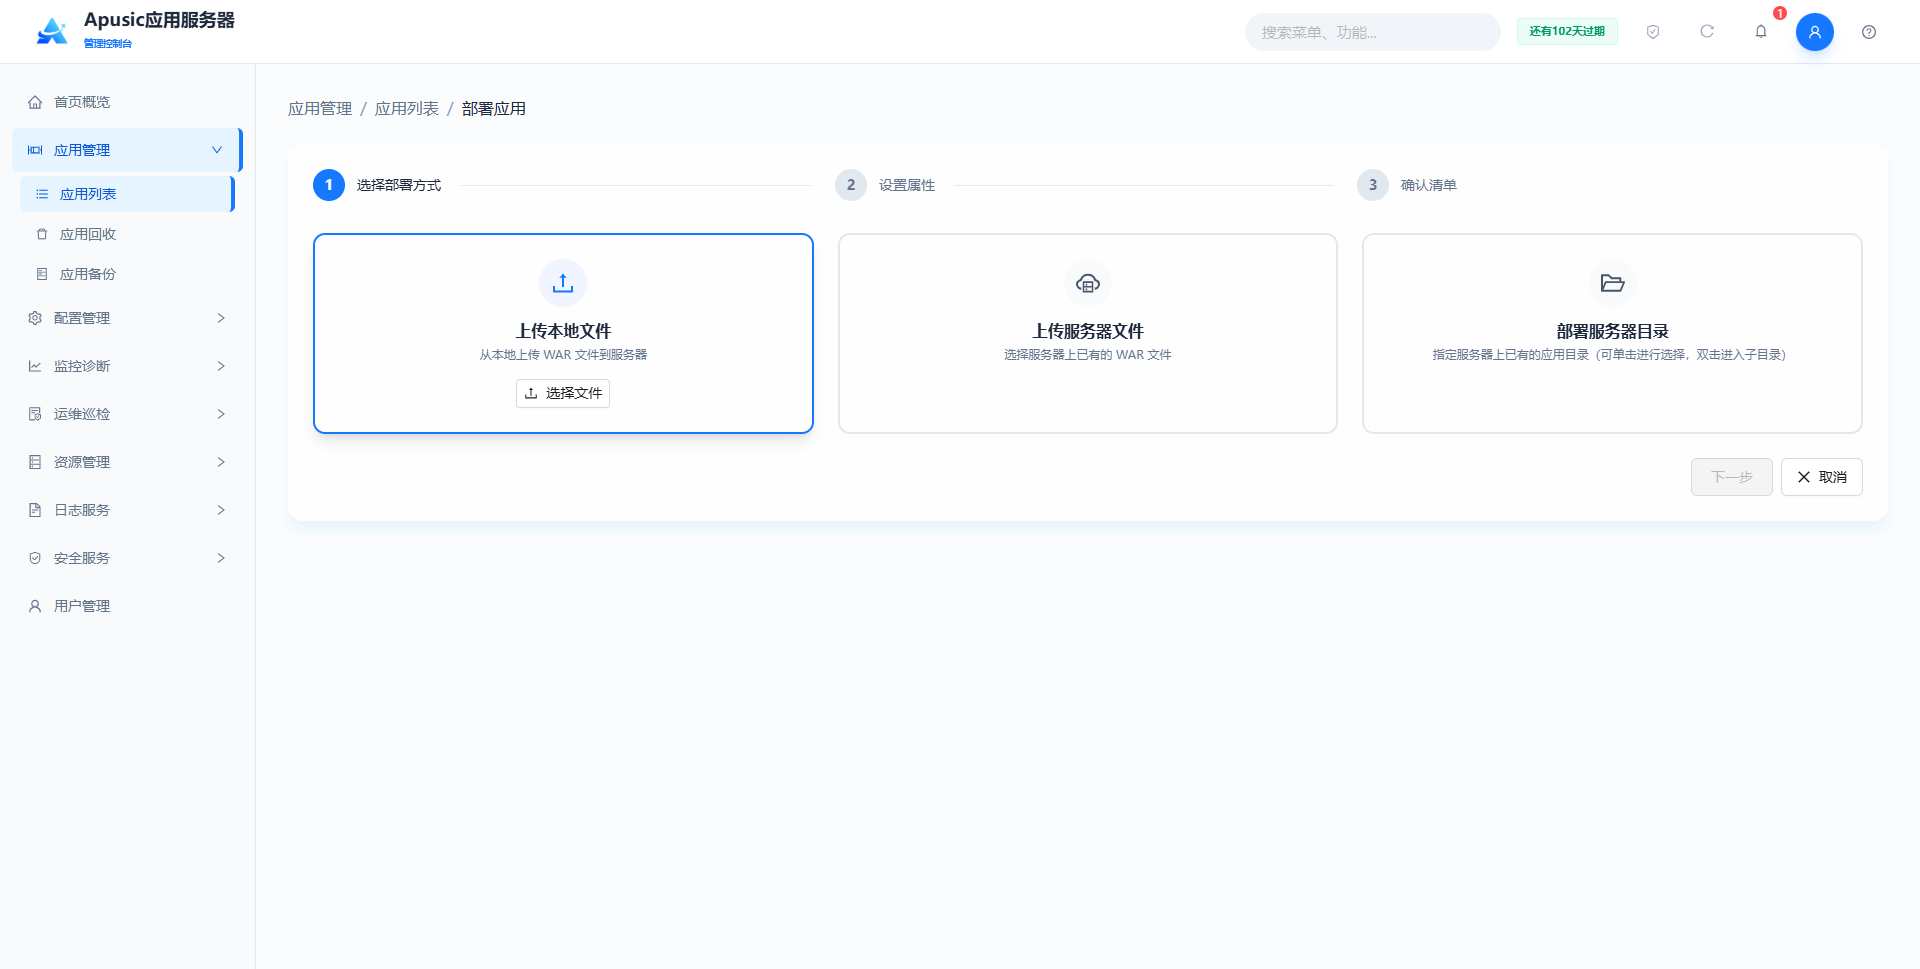Expand the 日志服务 chevron

click(x=221, y=510)
